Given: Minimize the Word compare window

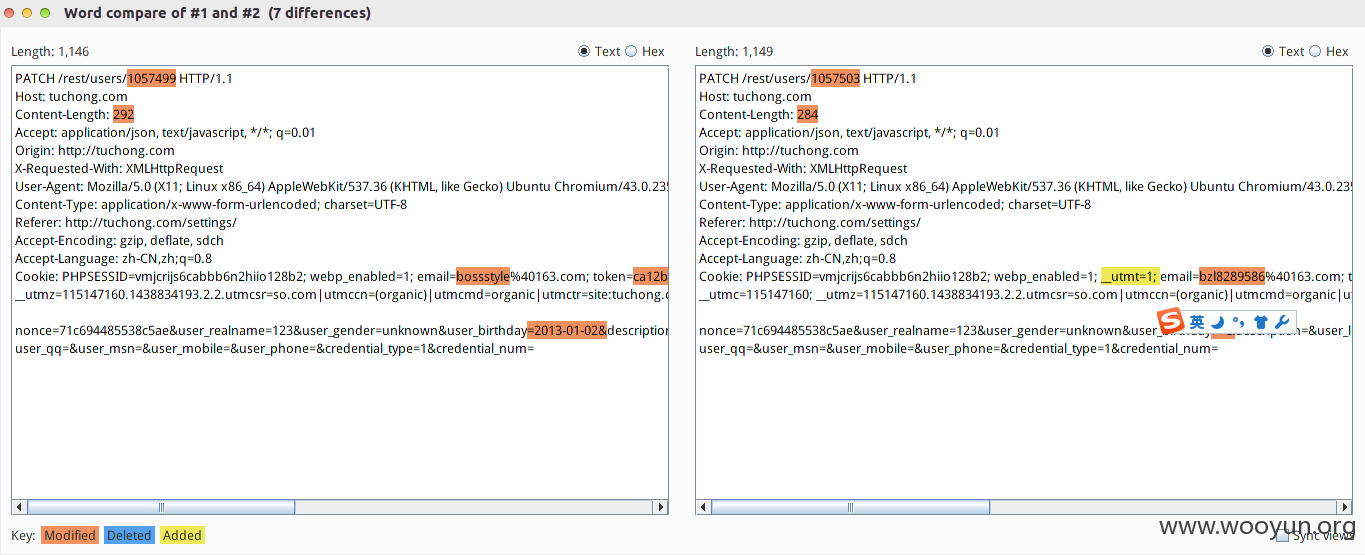Looking at the screenshot, I should click(27, 13).
